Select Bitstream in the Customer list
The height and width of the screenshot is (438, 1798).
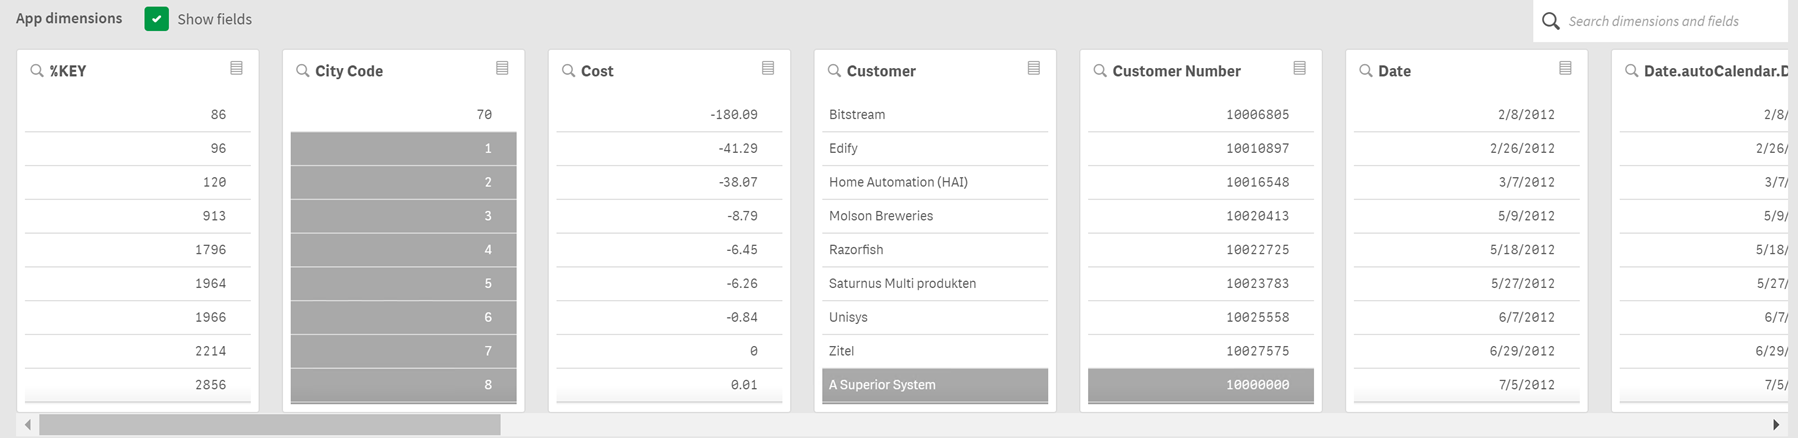coord(857,115)
